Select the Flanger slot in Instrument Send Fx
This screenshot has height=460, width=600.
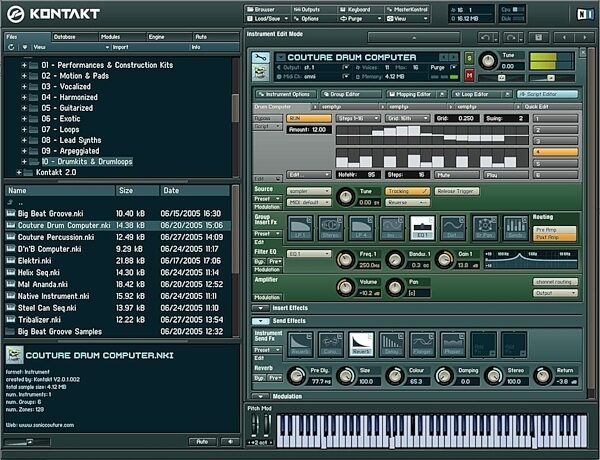coord(422,344)
